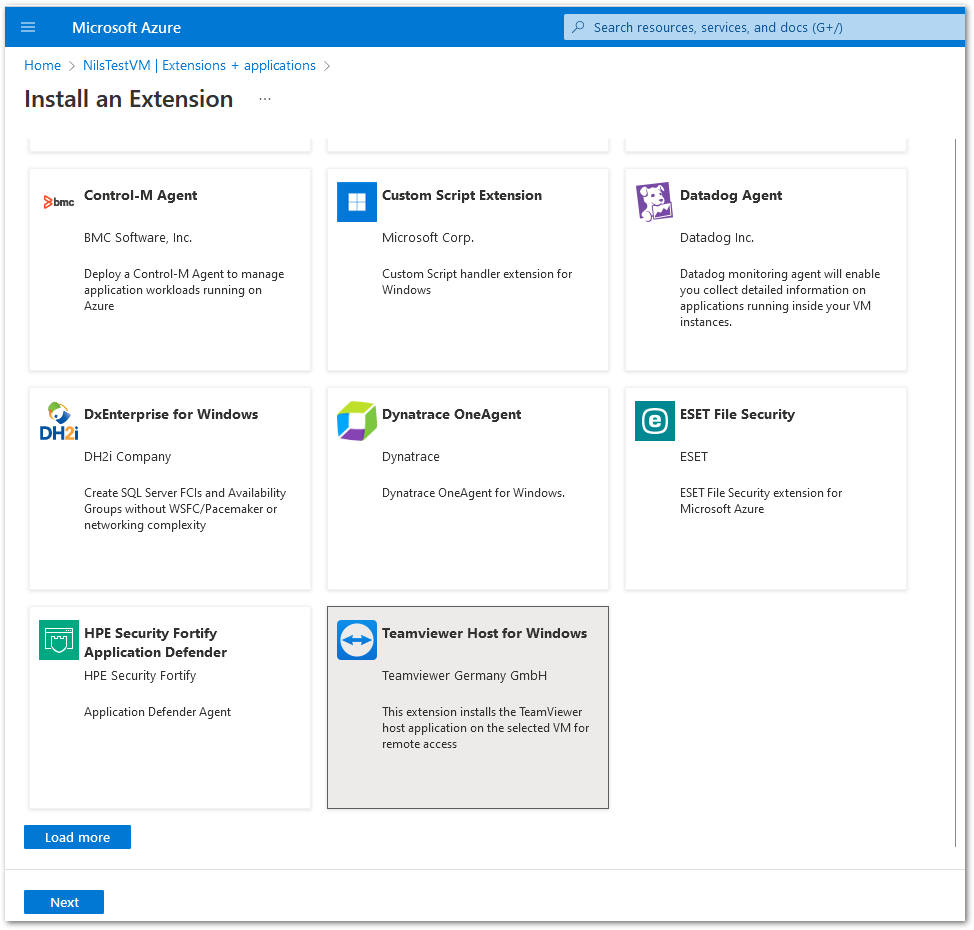Click the Next button
Viewport: 974px width, 930px height.
click(64, 902)
